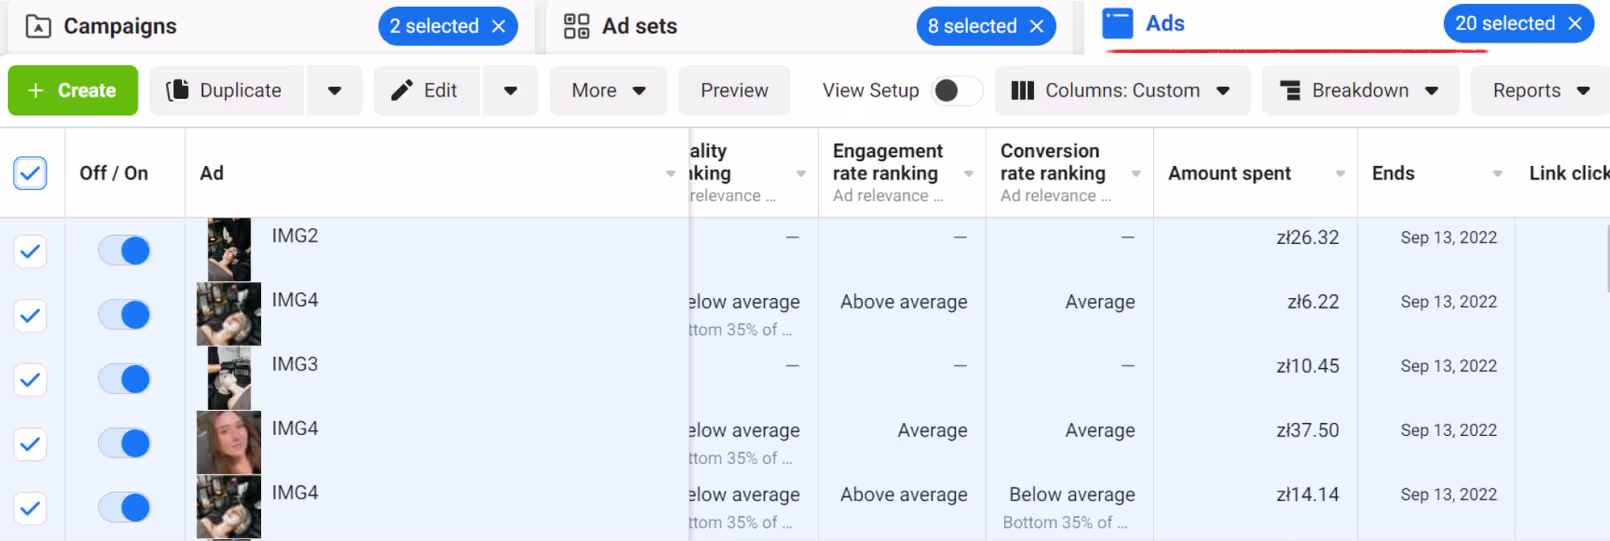Click the Ad sets grid icon

(x=577, y=26)
